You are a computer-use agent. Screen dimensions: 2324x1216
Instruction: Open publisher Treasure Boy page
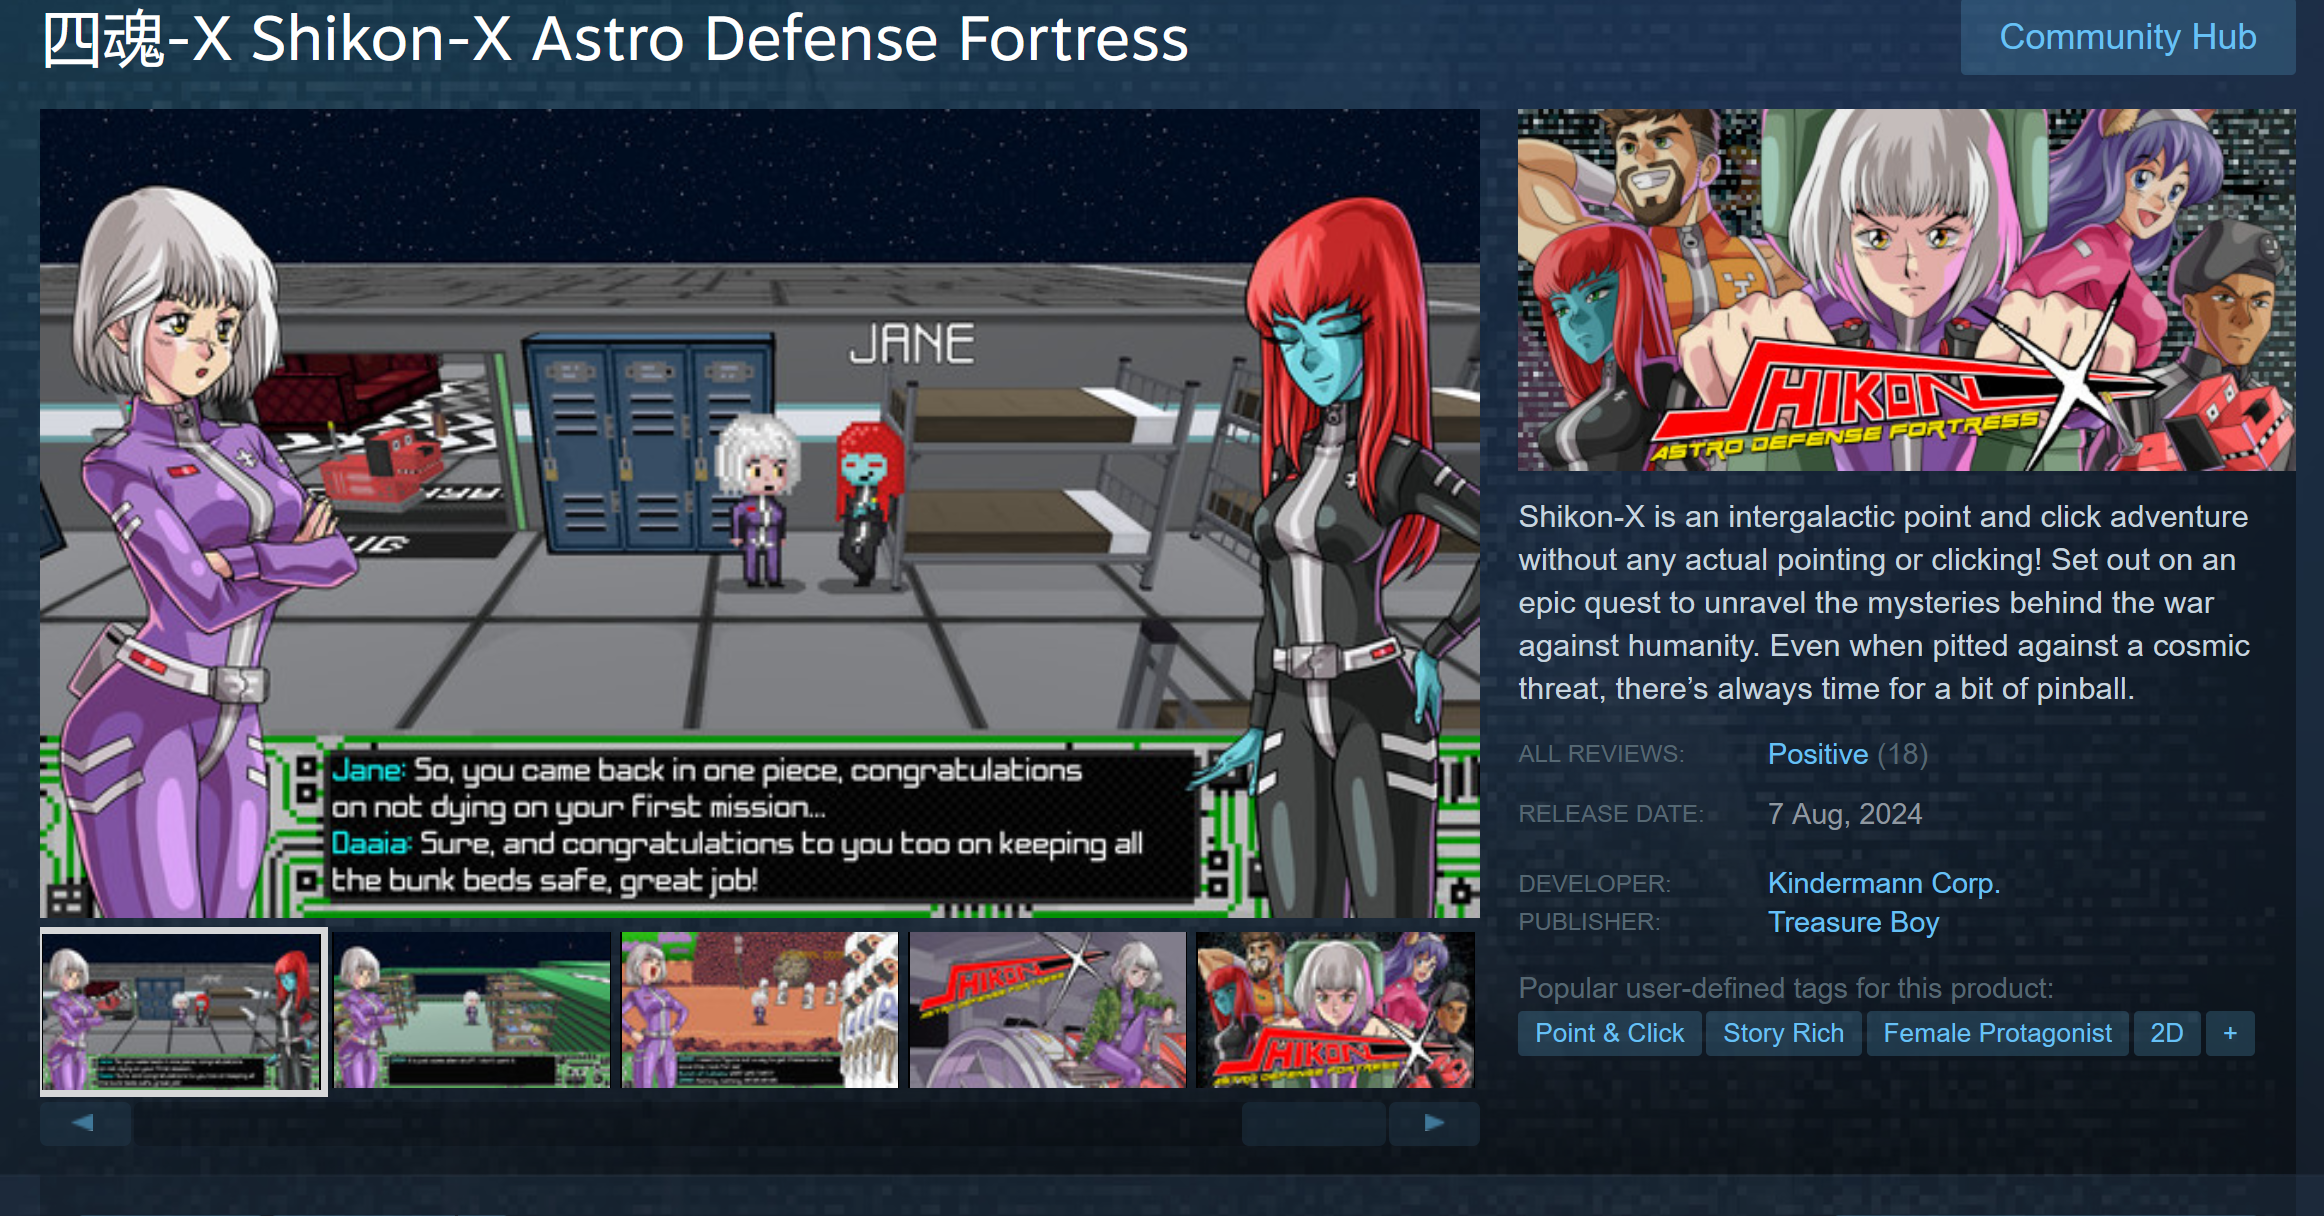[1853, 922]
